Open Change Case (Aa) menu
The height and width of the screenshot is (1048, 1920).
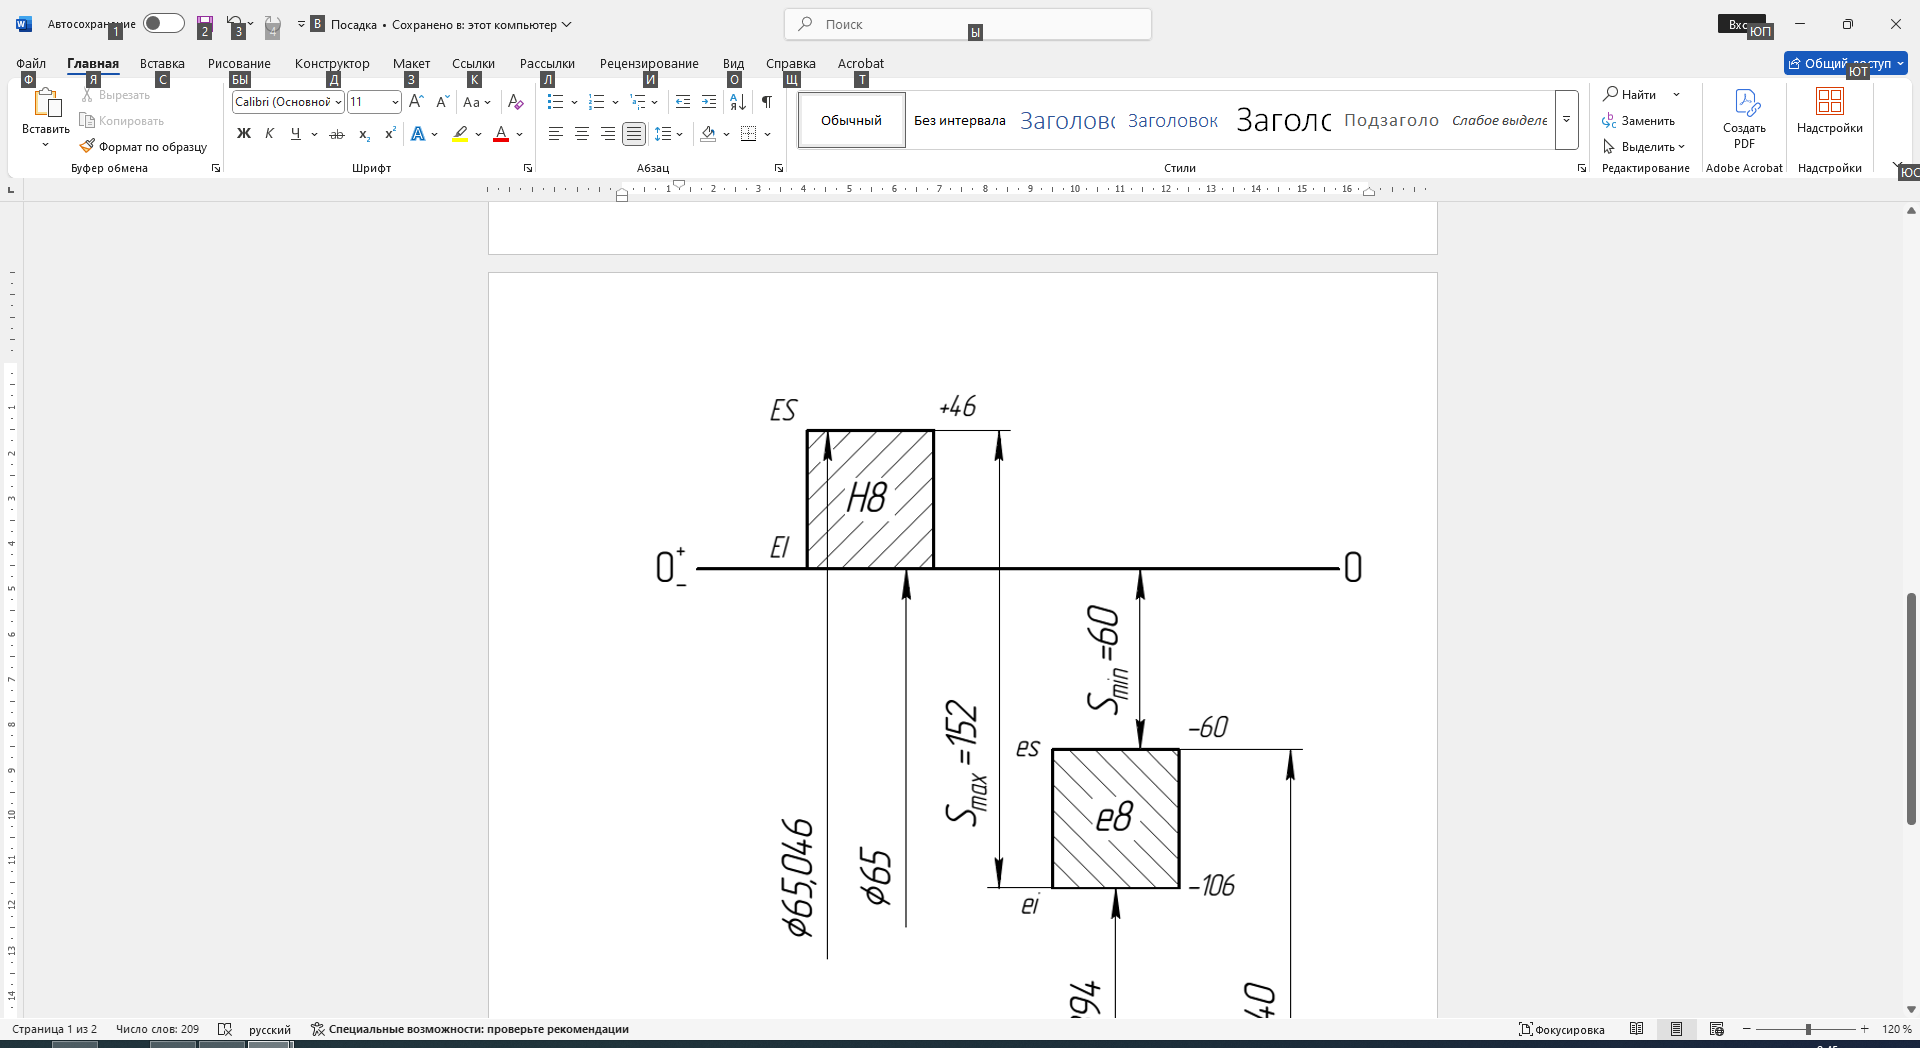(477, 101)
